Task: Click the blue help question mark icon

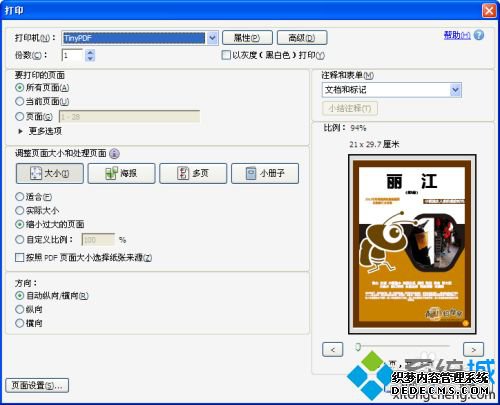Action: point(479,35)
